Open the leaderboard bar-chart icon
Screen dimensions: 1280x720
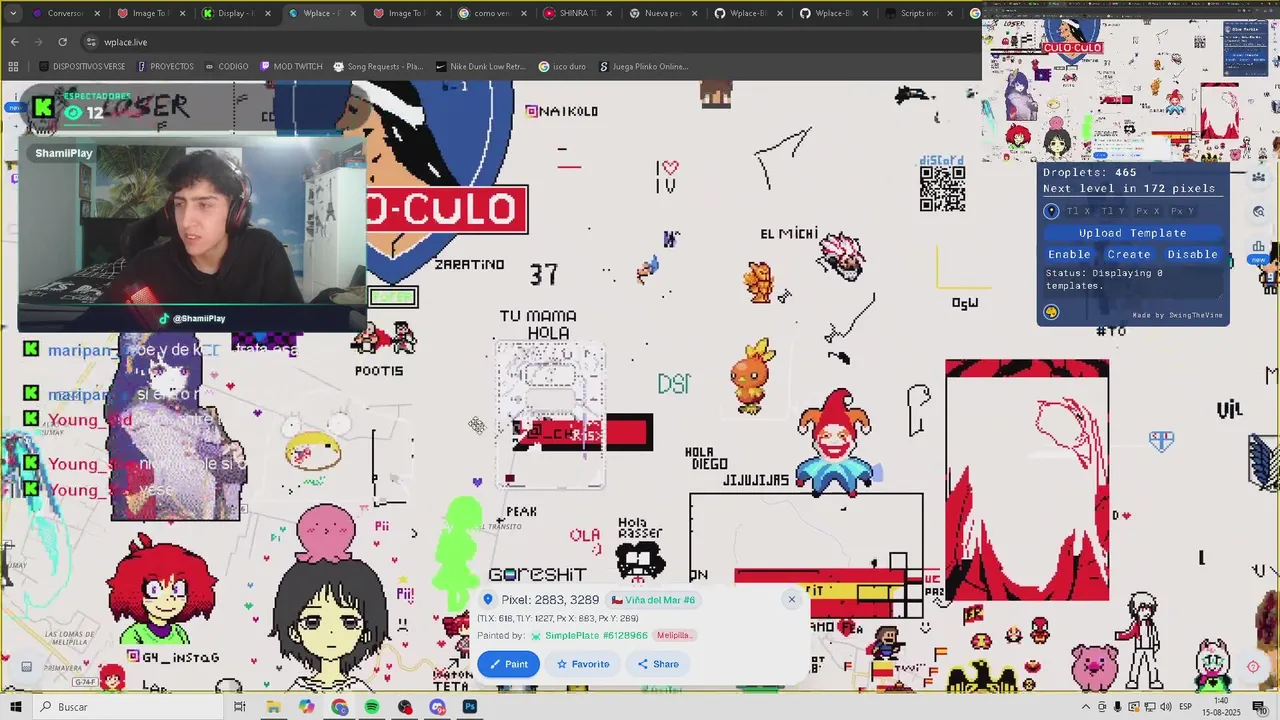[x=1259, y=246]
